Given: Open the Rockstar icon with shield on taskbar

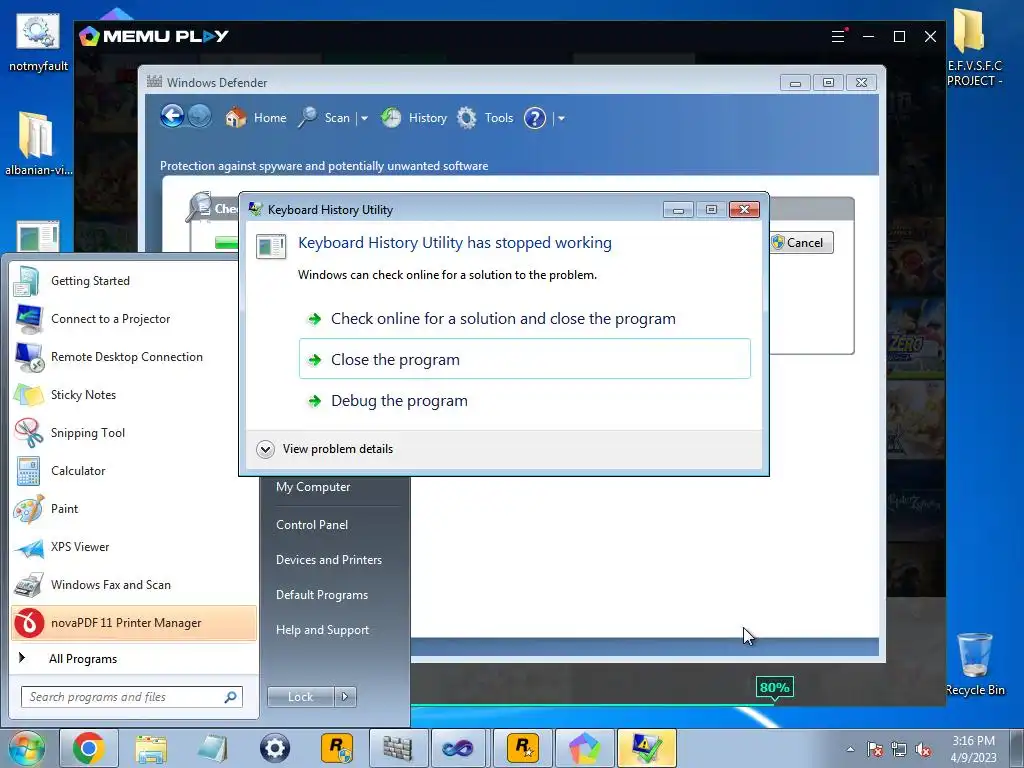Looking at the screenshot, I should (x=337, y=748).
